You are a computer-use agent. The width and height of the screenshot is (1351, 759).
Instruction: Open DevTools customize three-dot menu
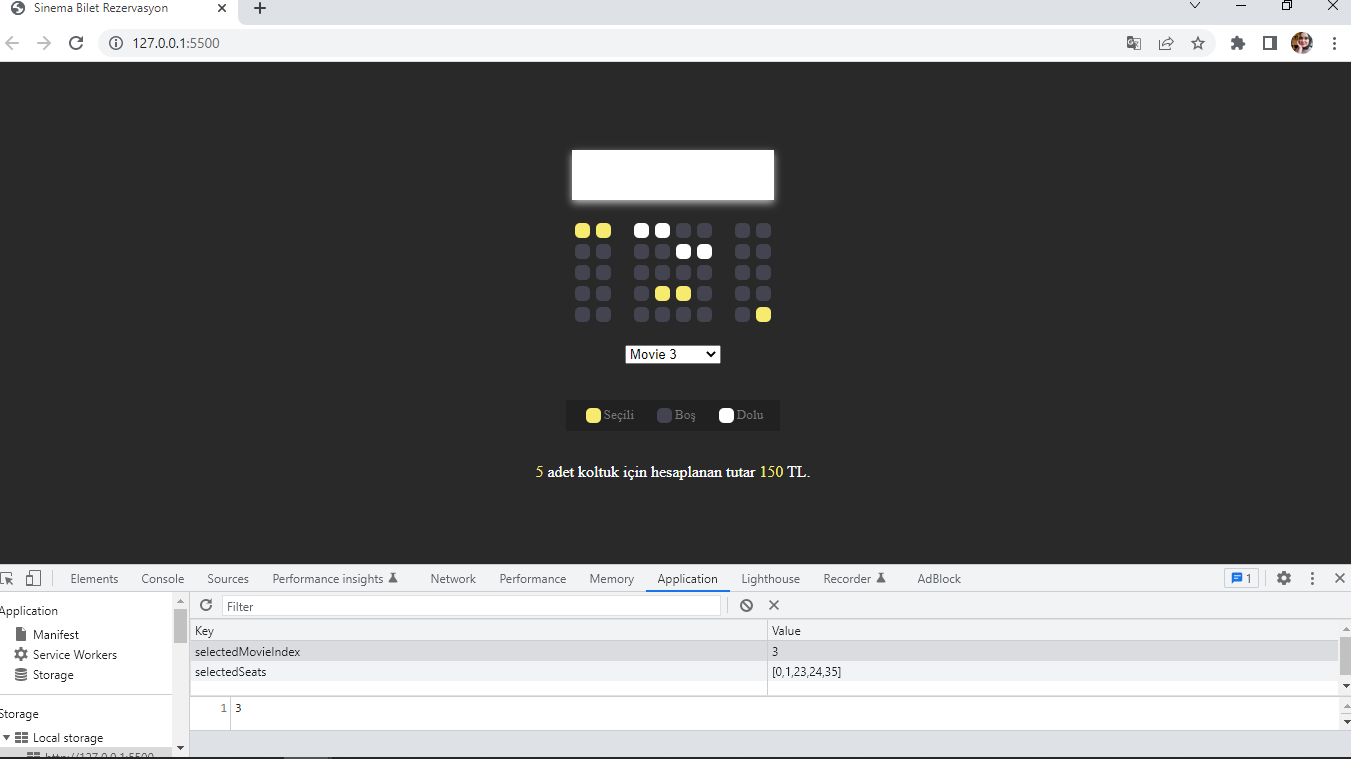coord(1312,578)
